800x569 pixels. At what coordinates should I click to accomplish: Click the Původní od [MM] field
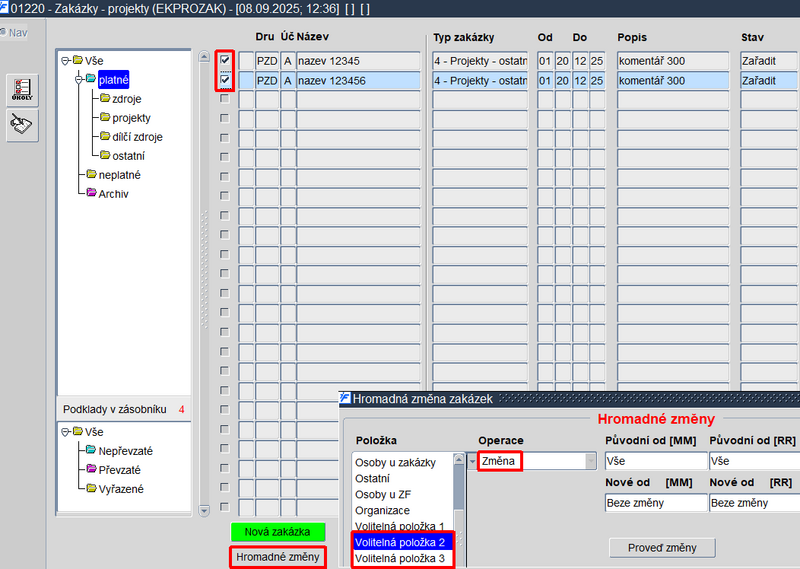coord(656,461)
